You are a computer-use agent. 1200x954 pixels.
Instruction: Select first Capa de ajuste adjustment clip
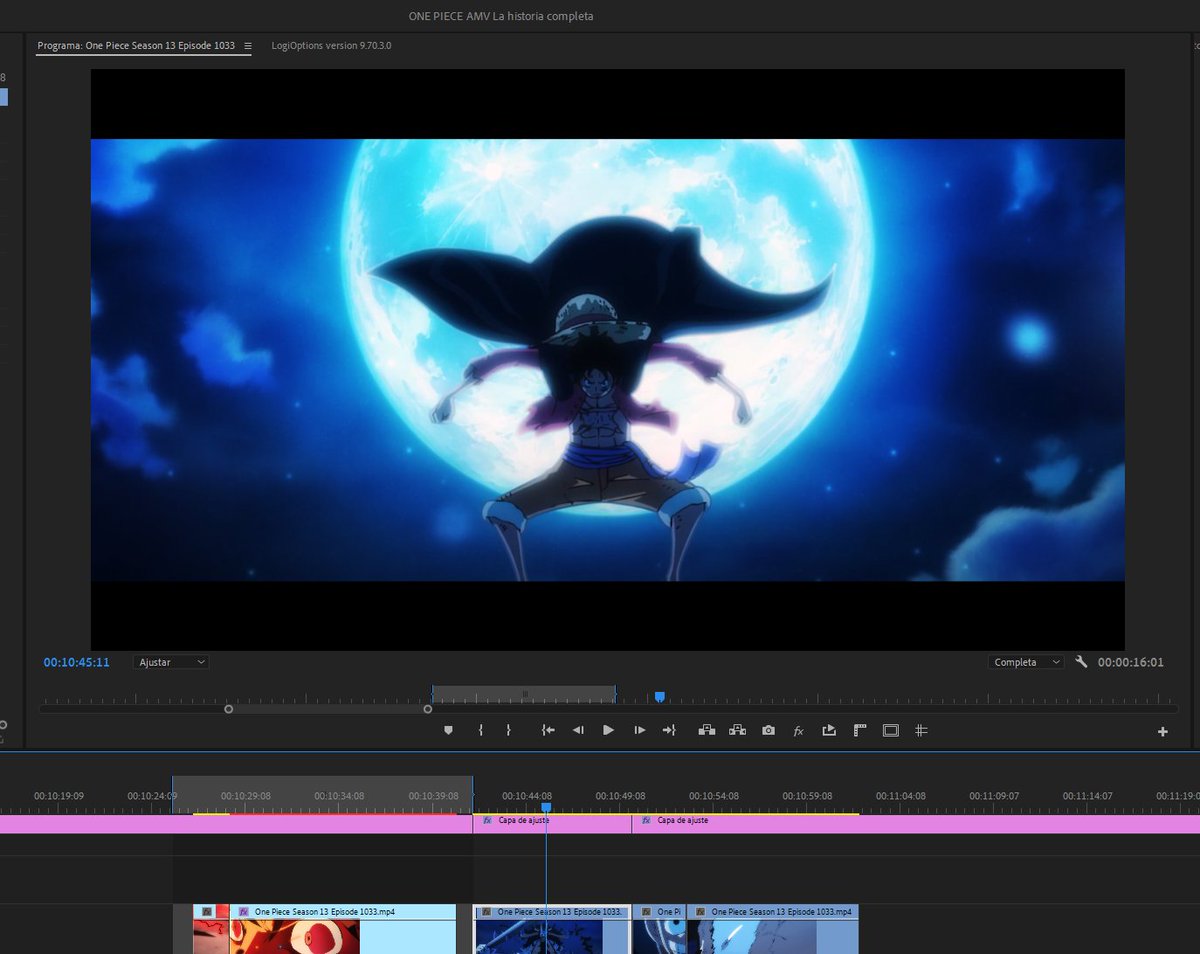[552, 824]
